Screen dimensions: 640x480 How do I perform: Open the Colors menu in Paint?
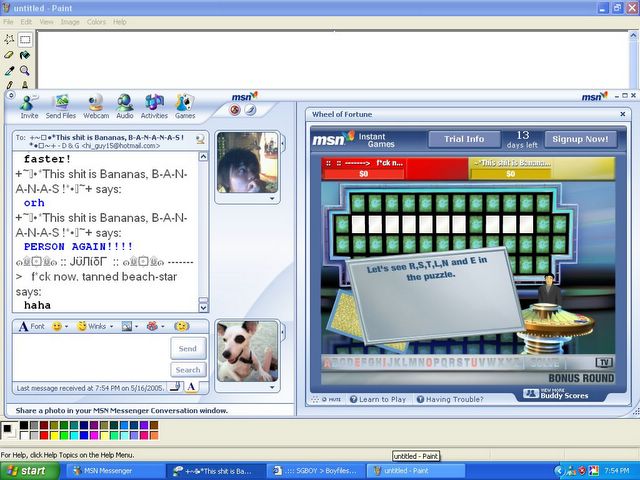pyautogui.click(x=96, y=22)
